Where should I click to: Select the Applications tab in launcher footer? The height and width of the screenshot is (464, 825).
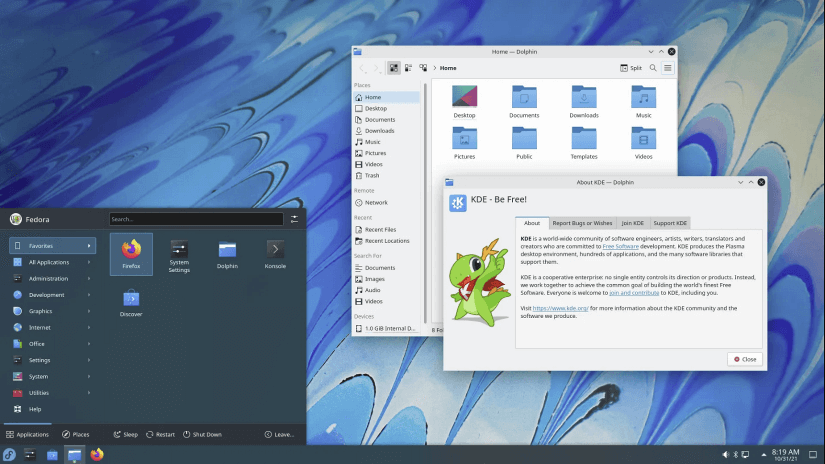(x=27, y=435)
